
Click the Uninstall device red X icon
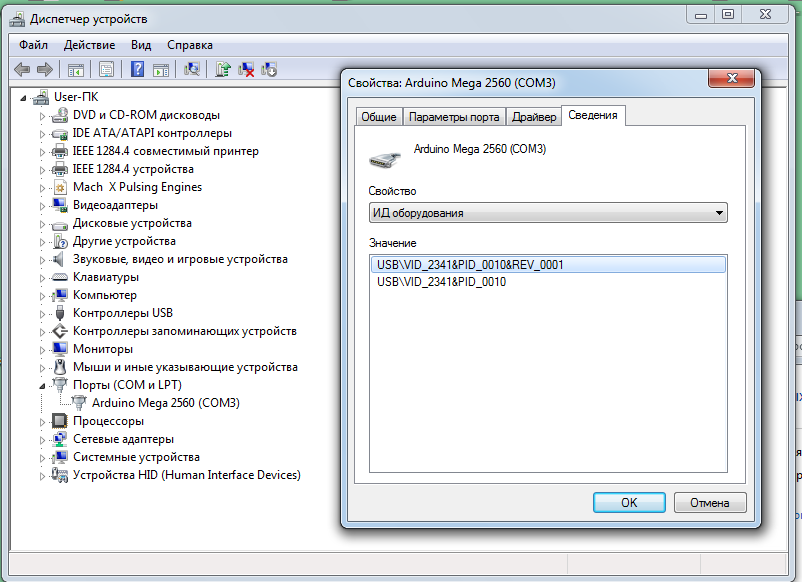[246, 70]
